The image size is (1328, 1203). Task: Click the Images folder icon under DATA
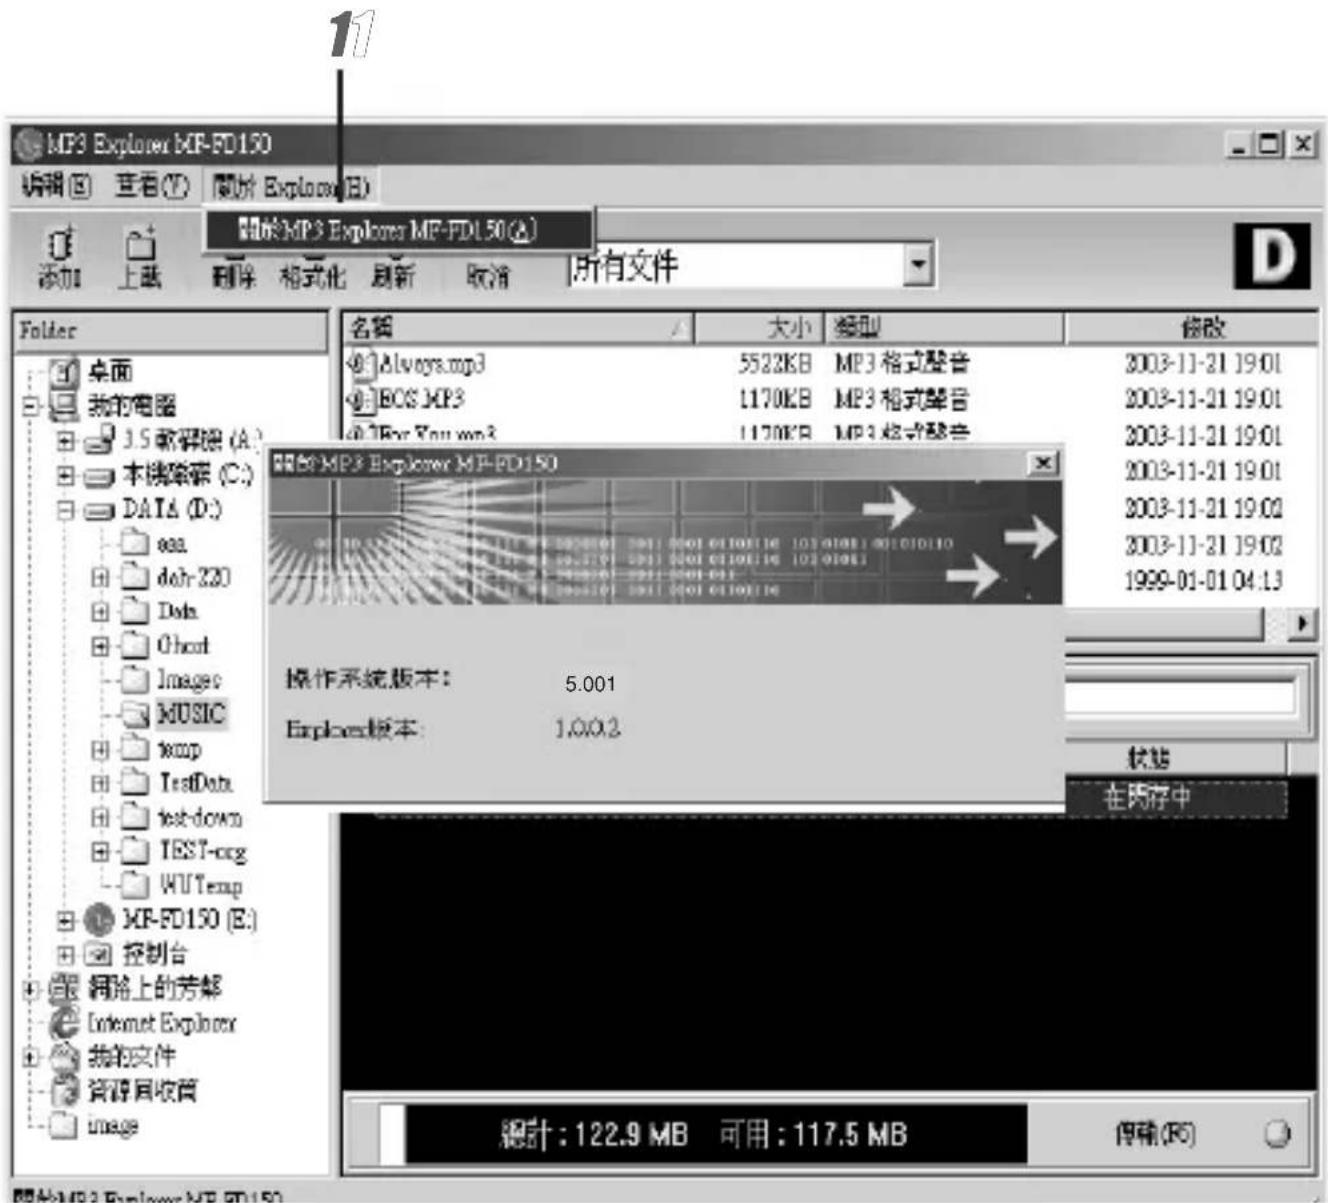135,680
